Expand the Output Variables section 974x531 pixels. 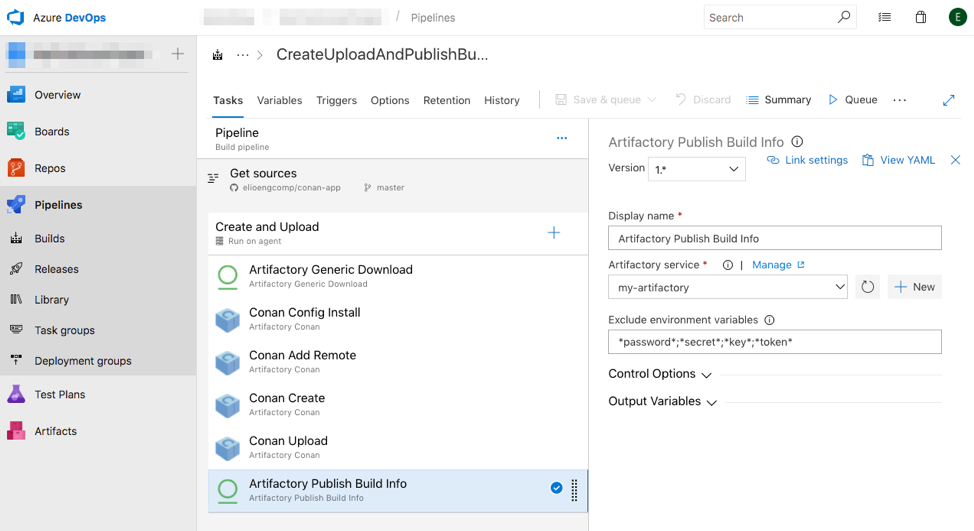click(662, 402)
